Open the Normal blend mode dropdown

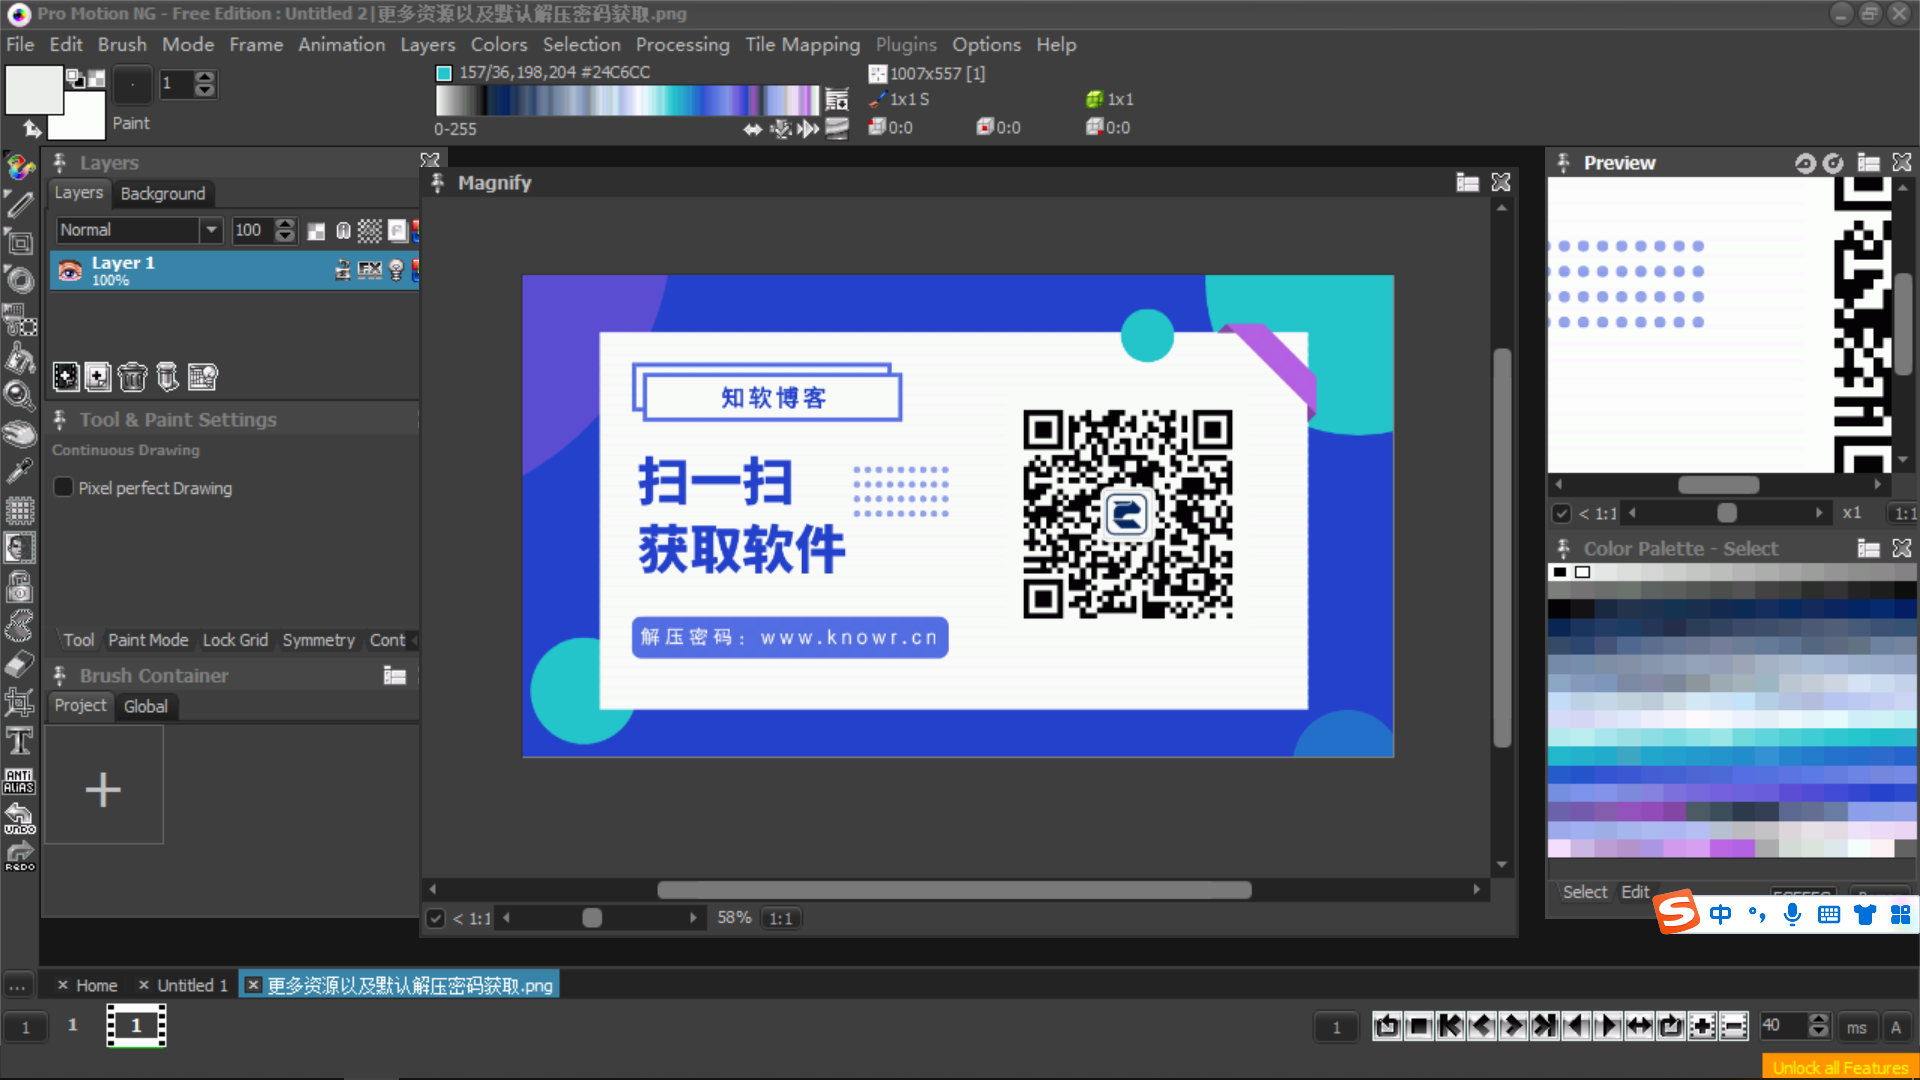point(211,230)
